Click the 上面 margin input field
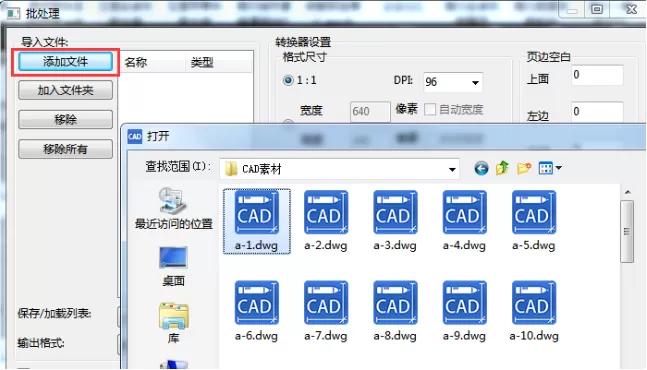The image size is (647, 370). click(x=597, y=75)
